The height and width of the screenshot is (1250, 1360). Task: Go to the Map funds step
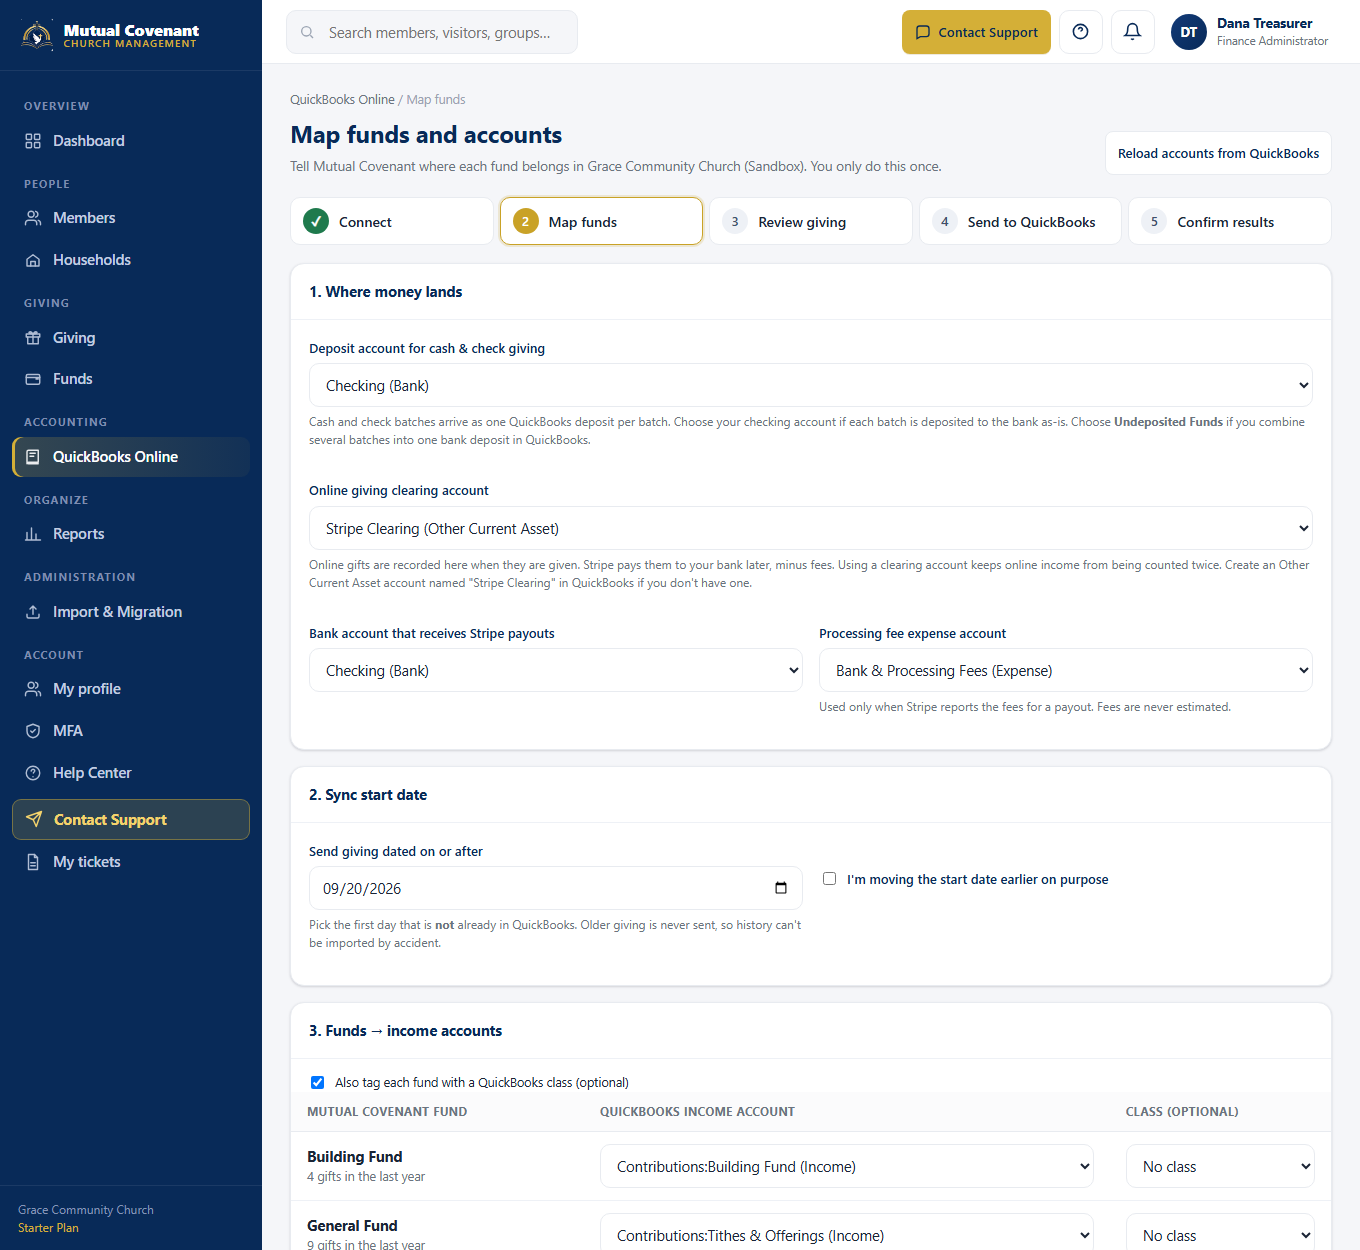pos(602,221)
